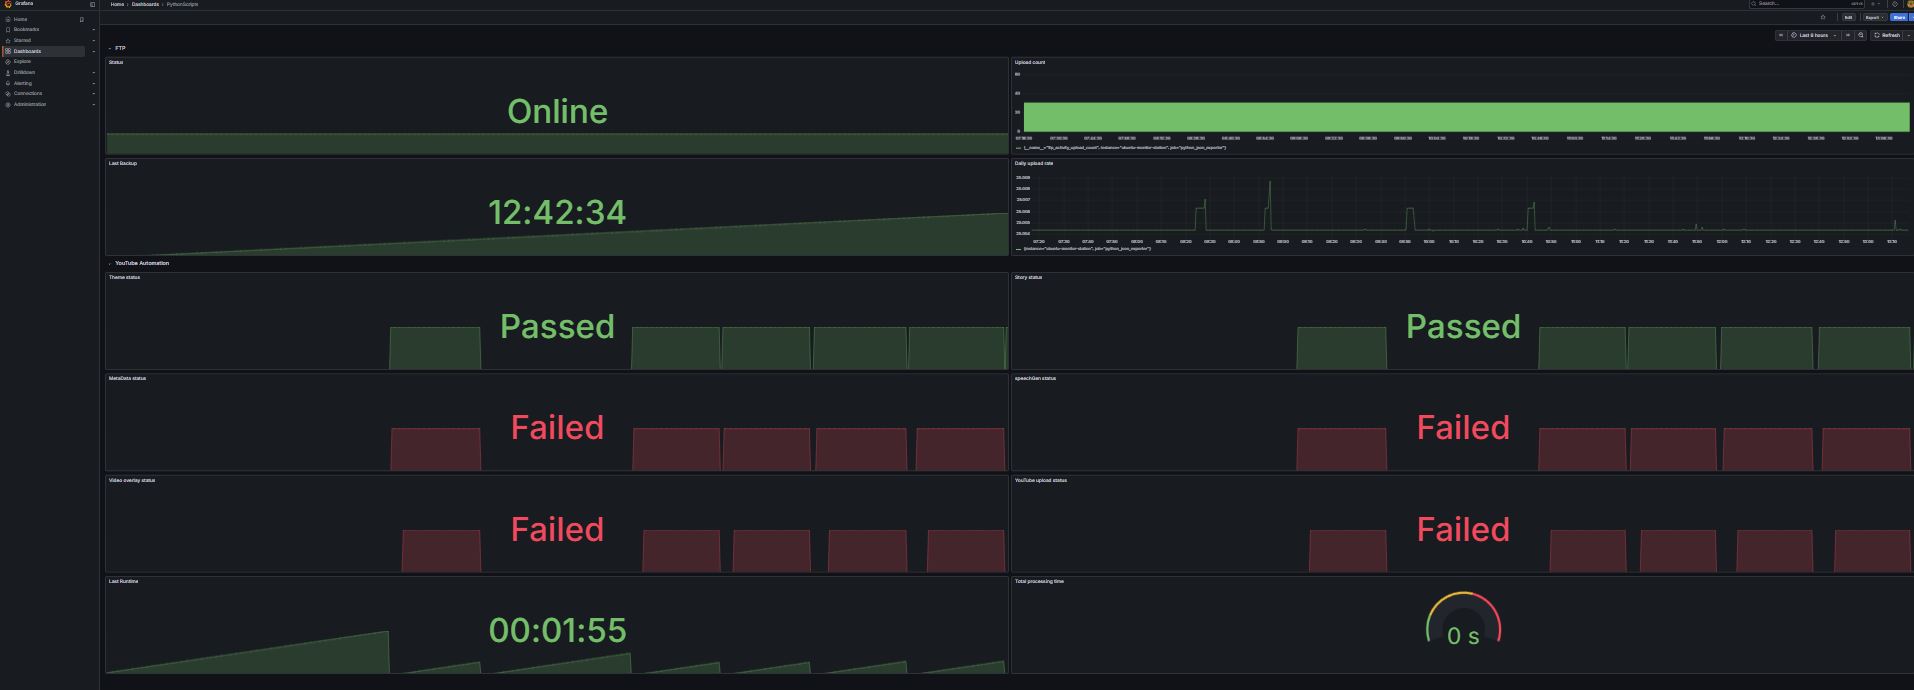Click the Online status value
This screenshot has height=690, width=1914.
point(557,111)
